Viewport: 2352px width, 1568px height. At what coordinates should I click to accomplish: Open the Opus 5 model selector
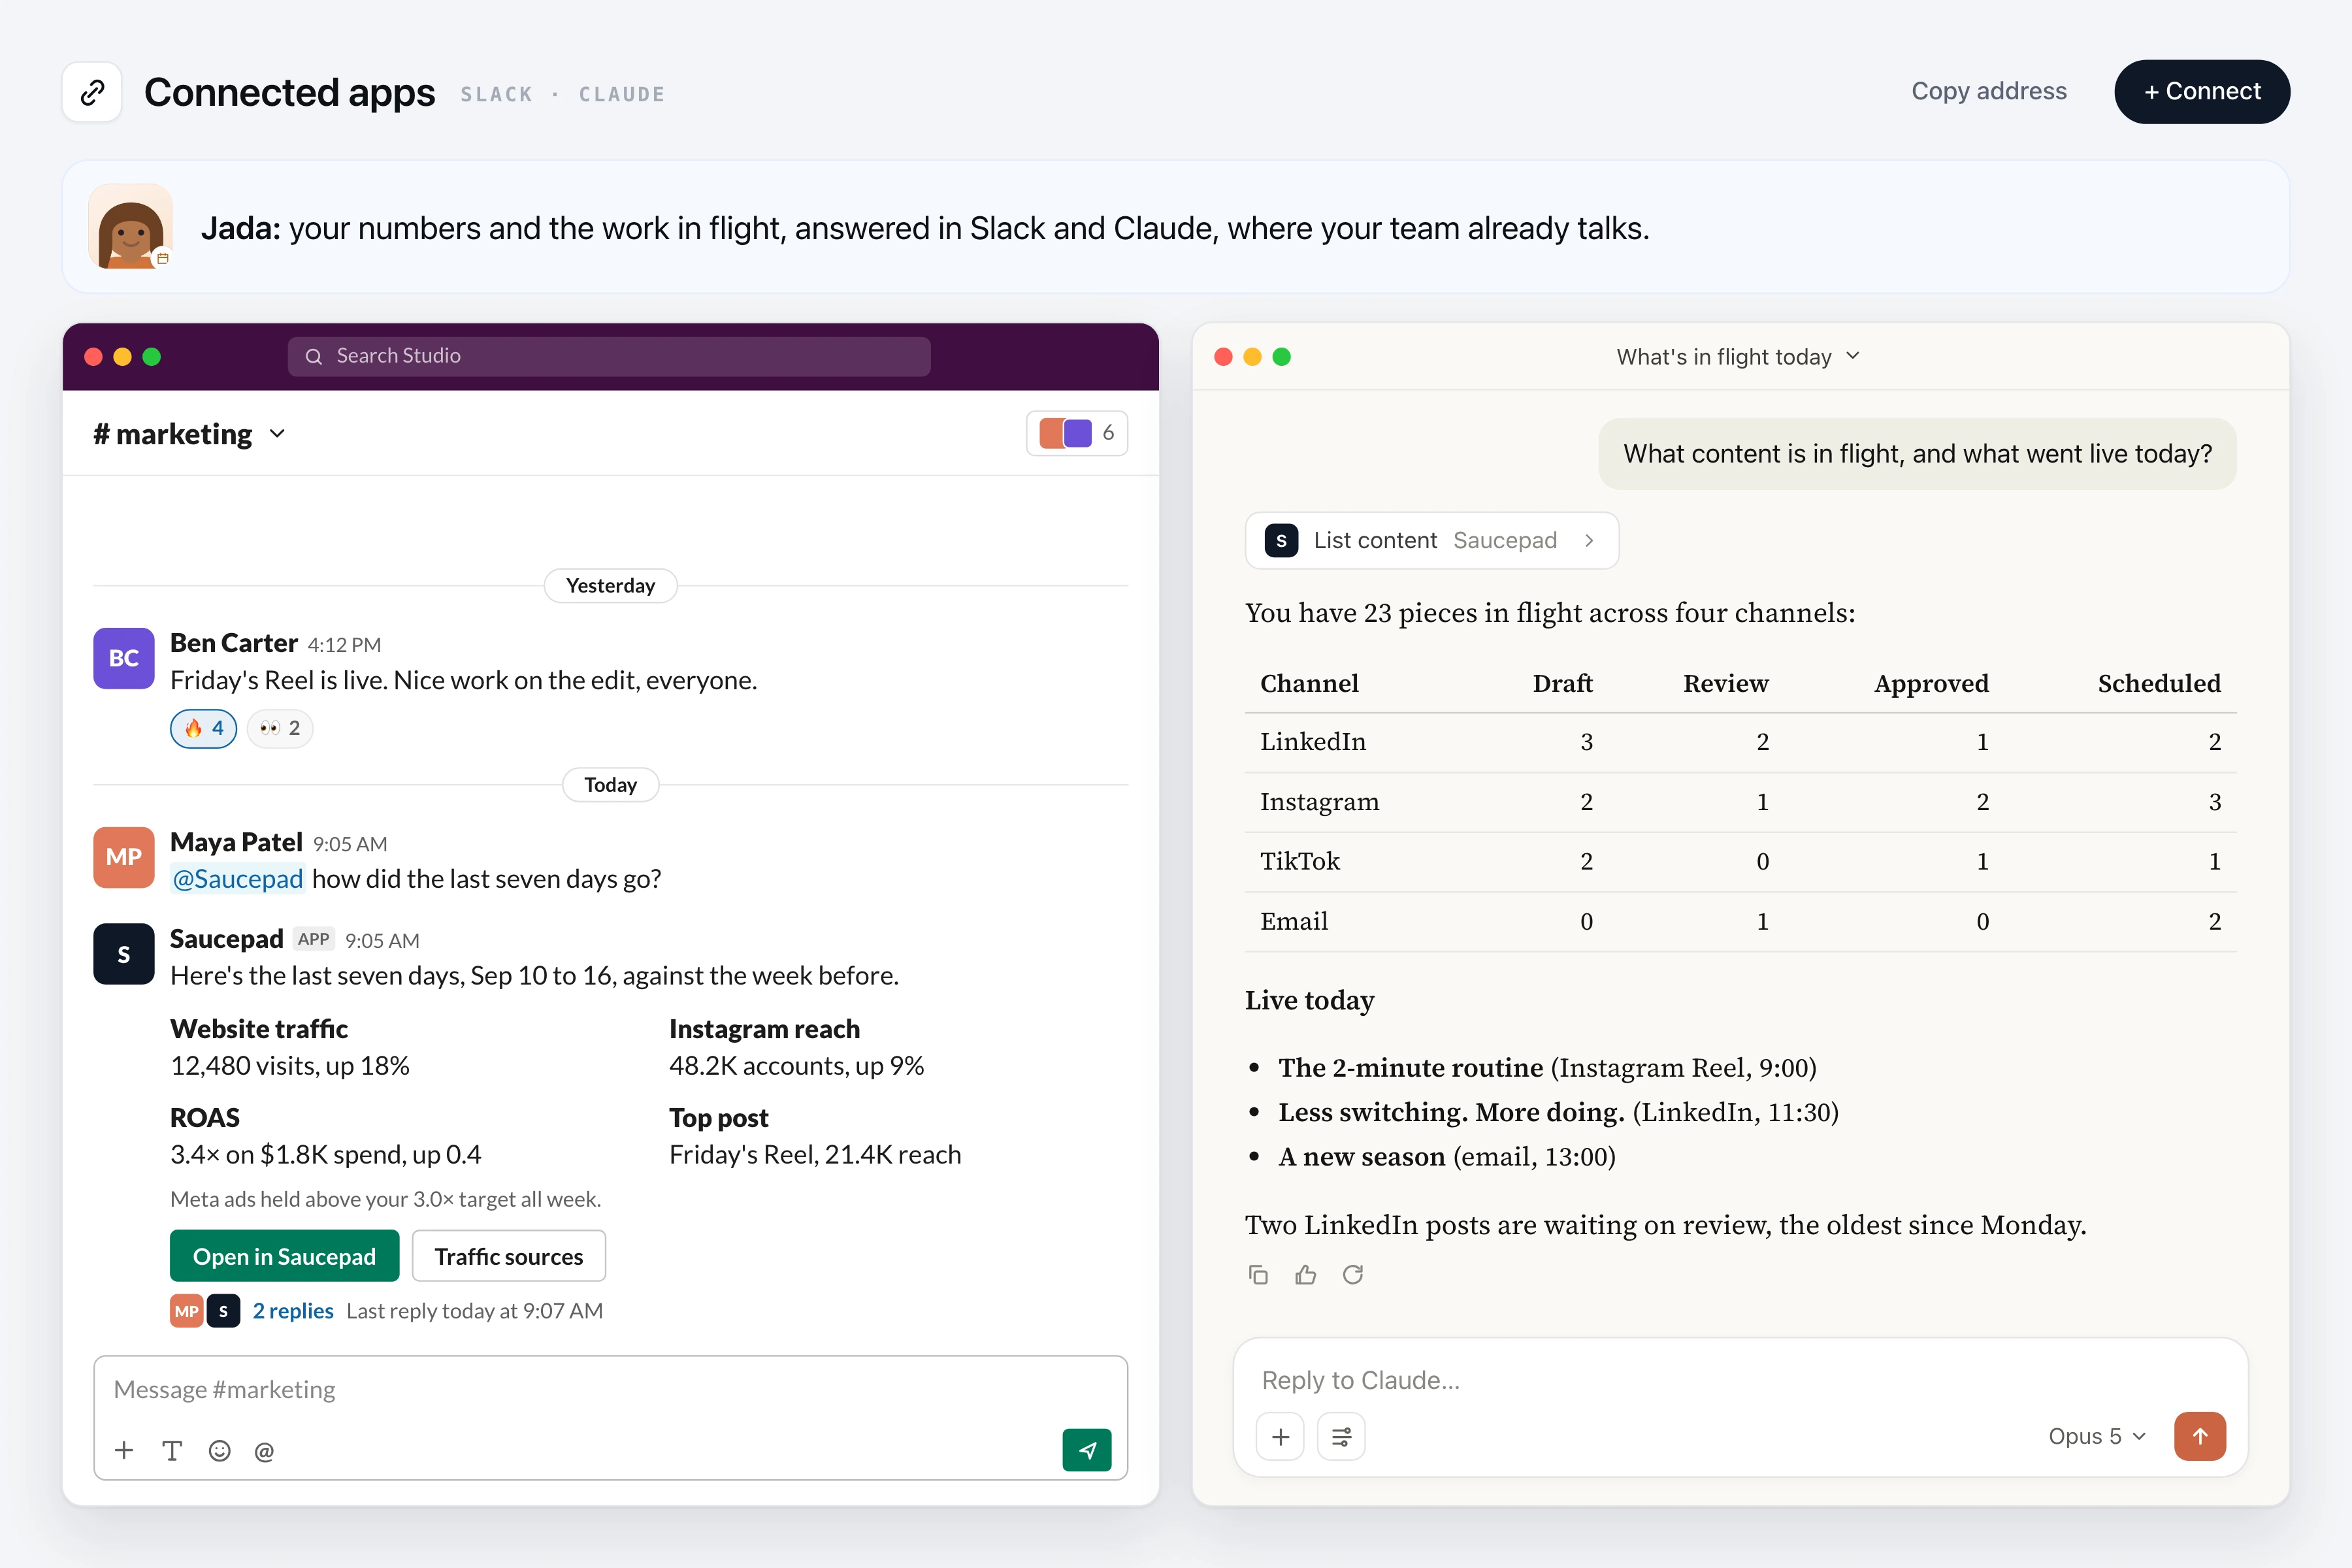(2097, 1436)
